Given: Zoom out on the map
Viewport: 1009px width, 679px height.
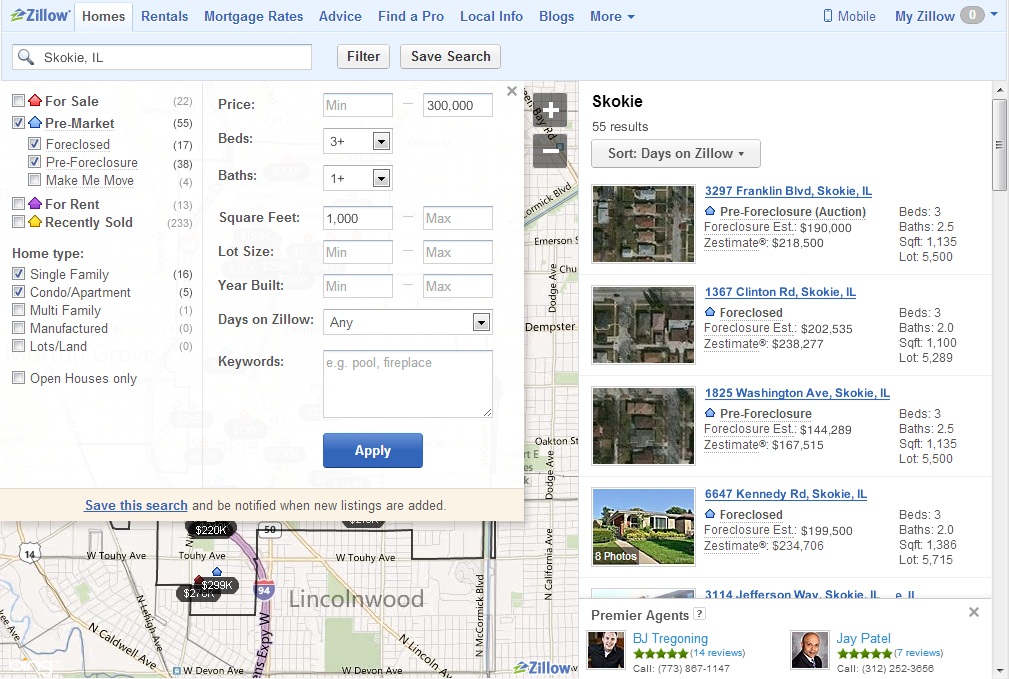Looking at the screenshot, I should point(550,150).
